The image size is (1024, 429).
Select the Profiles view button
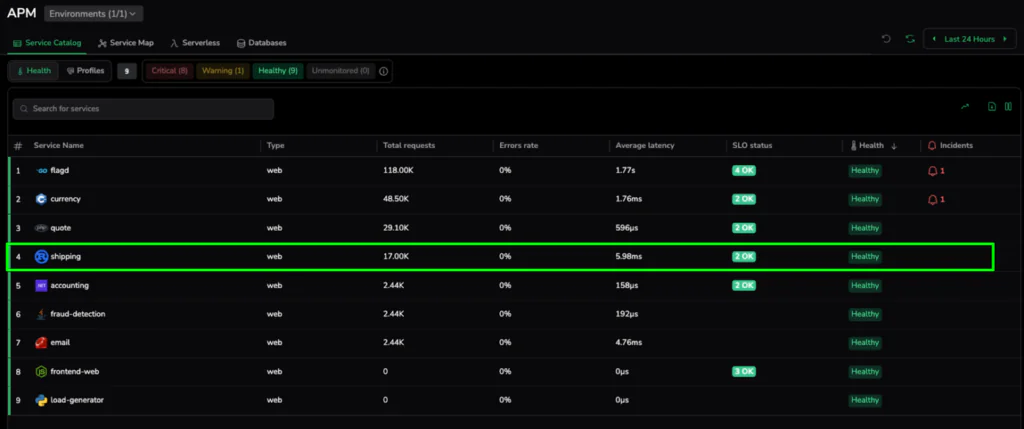pos(85,71)
